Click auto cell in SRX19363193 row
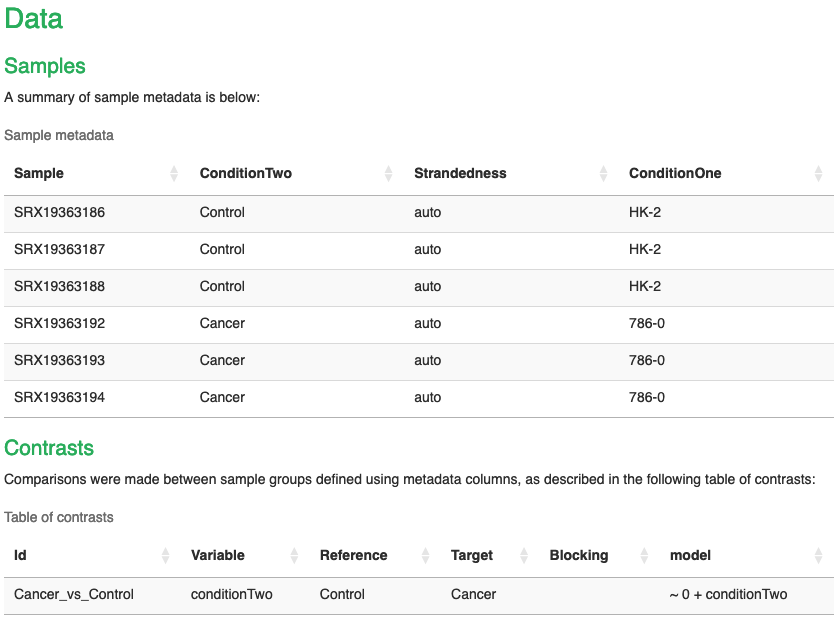The height and width of the screenshot is (621, 840). tap(428, 361)
